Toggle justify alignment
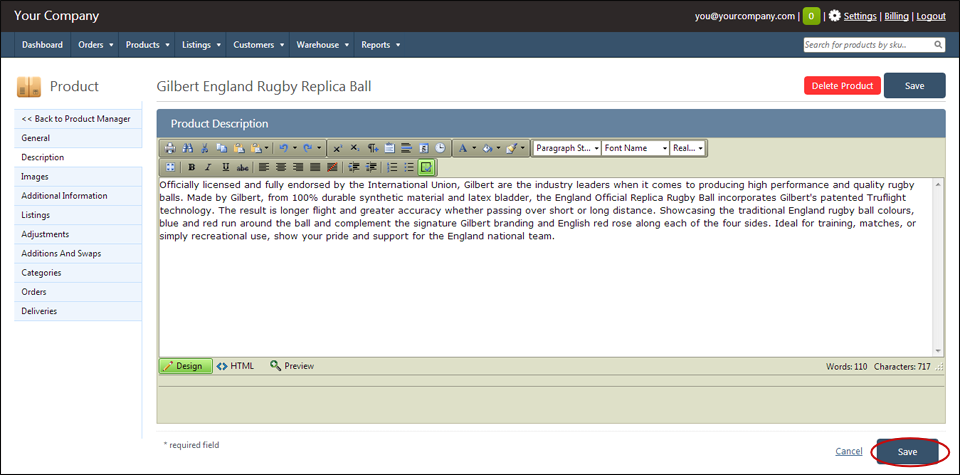960x475 pixels. coord(315,167)
